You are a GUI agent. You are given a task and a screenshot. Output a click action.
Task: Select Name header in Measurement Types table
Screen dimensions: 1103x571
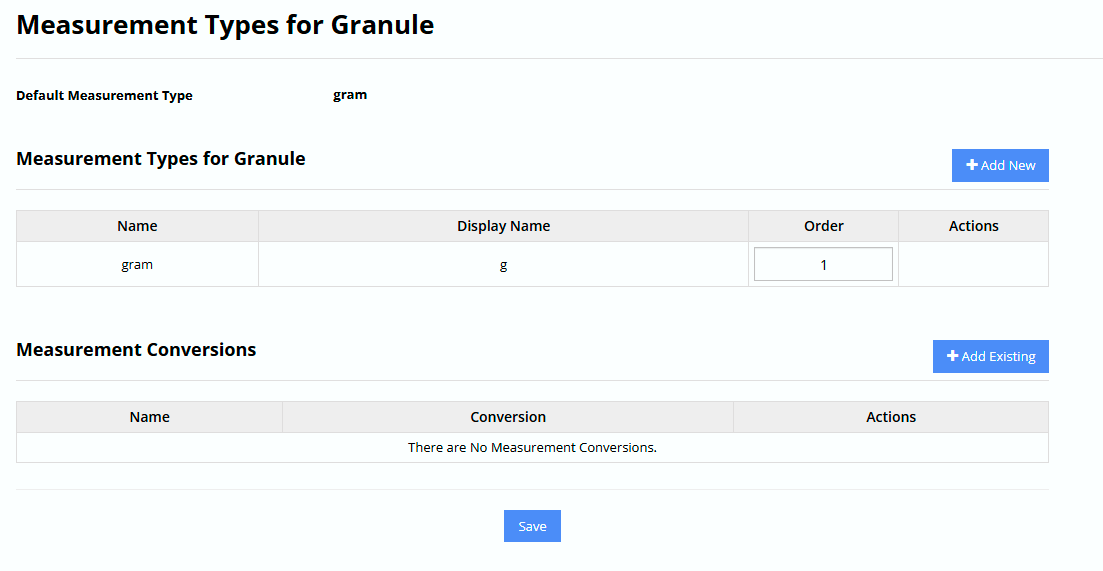tap(137, 226)
